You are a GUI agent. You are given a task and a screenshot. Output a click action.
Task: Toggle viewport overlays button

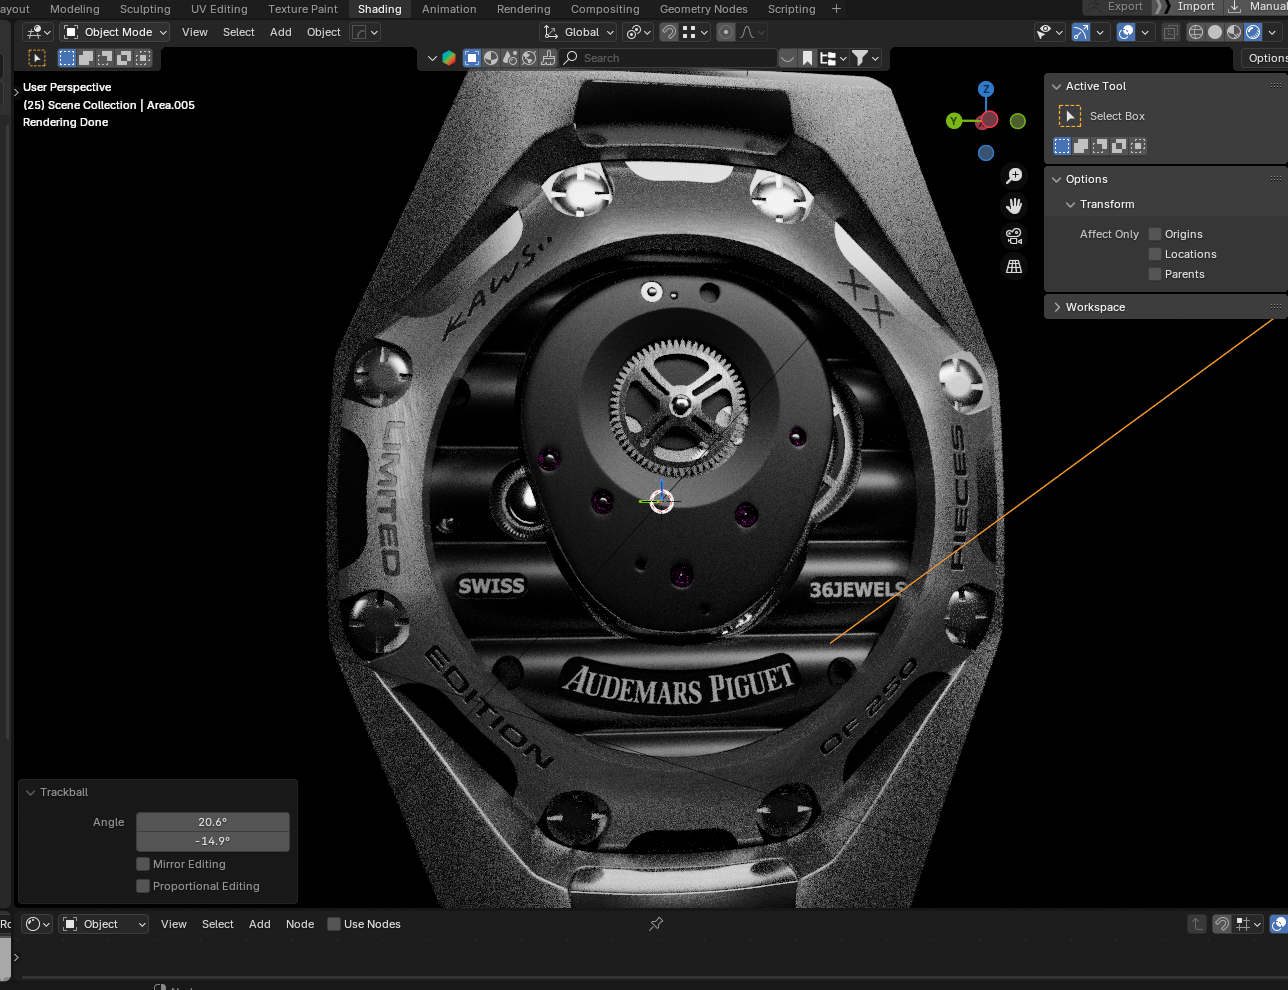[1126, 32]
